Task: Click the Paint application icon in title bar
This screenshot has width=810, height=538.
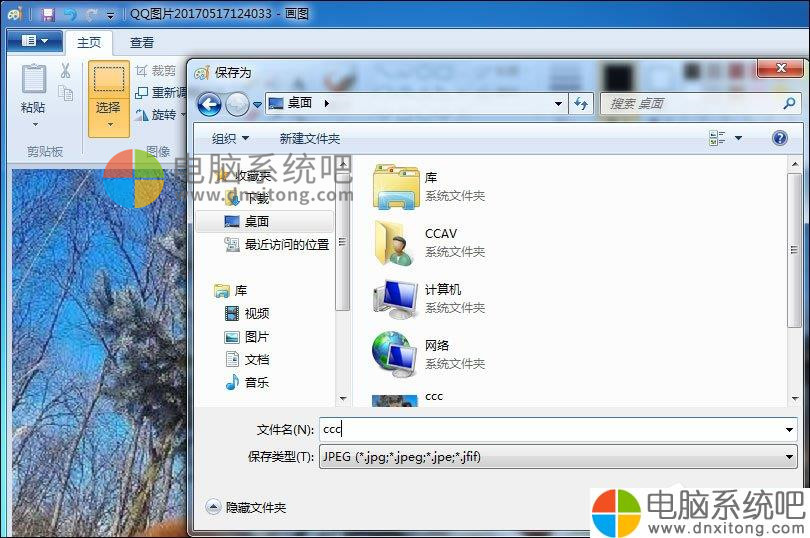Action: pyautogui.click(x=14, y=14)
